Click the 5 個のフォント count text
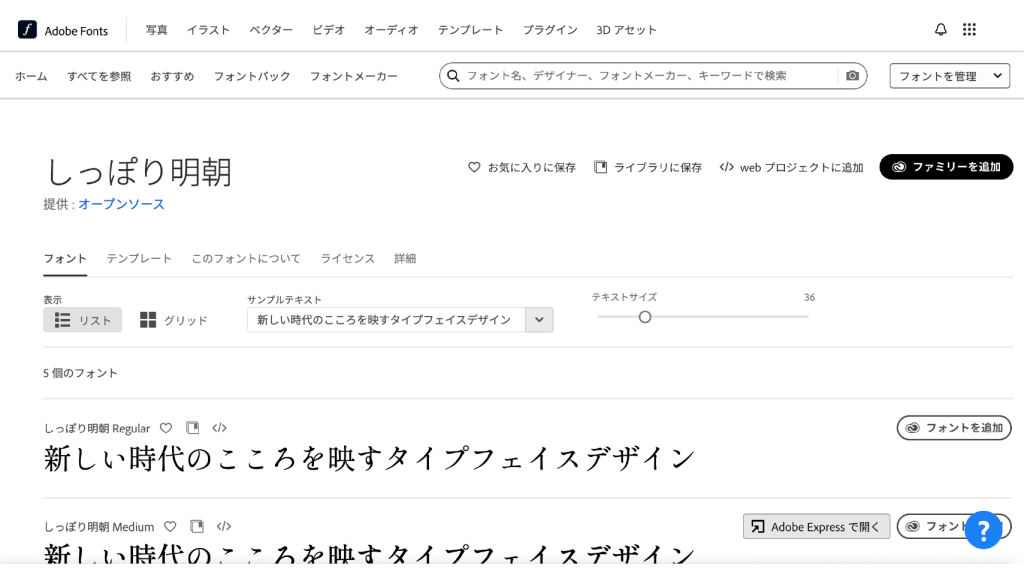Image resolution: width=1024 pixels, height=575 pixels. (80, 373)
